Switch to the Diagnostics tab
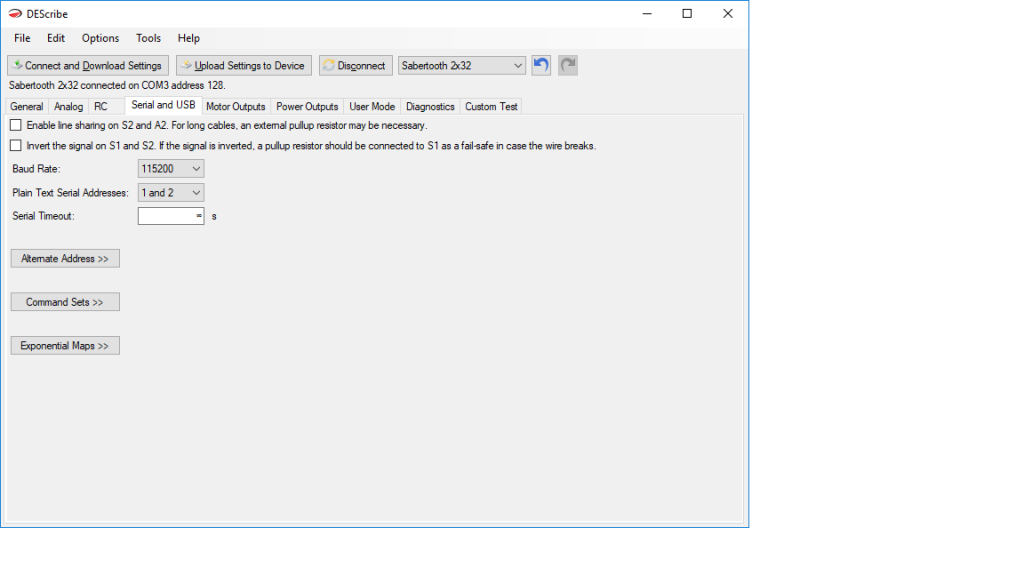Viewport: 1024px width, 576px height. [430, 106]
